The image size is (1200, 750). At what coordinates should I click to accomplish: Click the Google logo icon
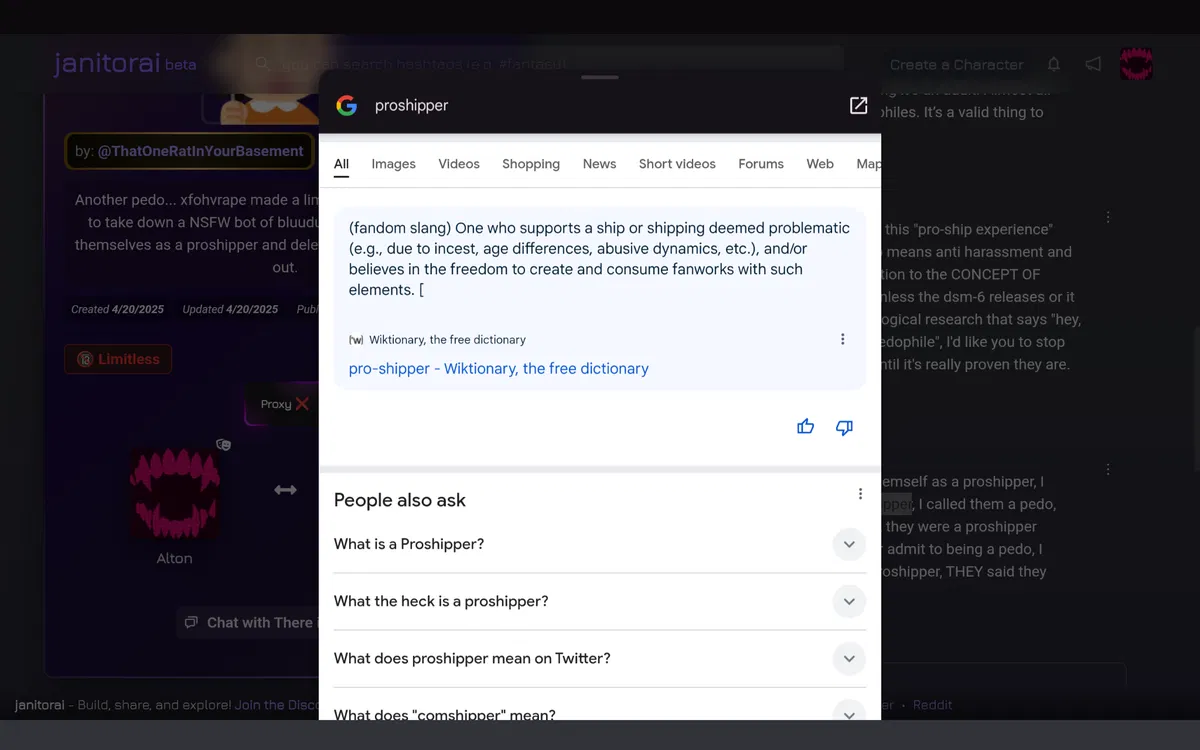point(346,106)
